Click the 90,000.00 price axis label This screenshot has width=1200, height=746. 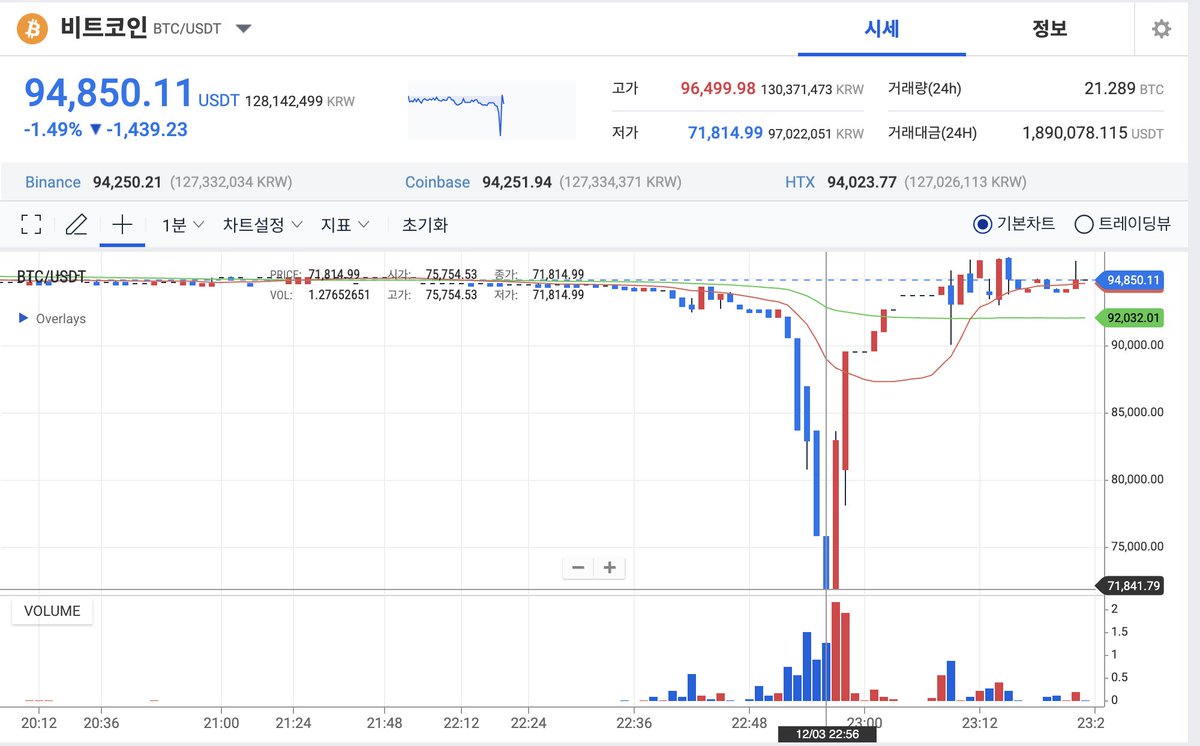coord(1136,345)
